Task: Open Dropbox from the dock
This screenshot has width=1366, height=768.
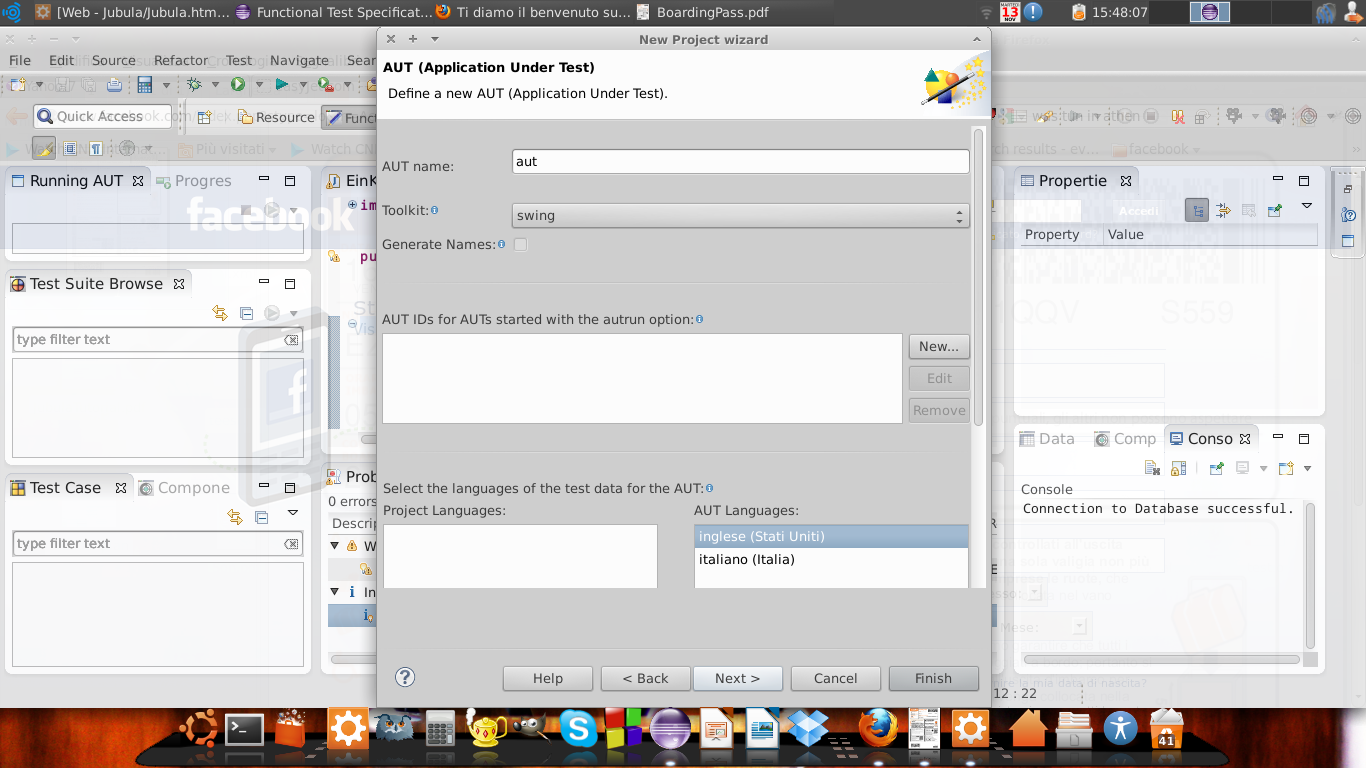Action: point(806,728)
